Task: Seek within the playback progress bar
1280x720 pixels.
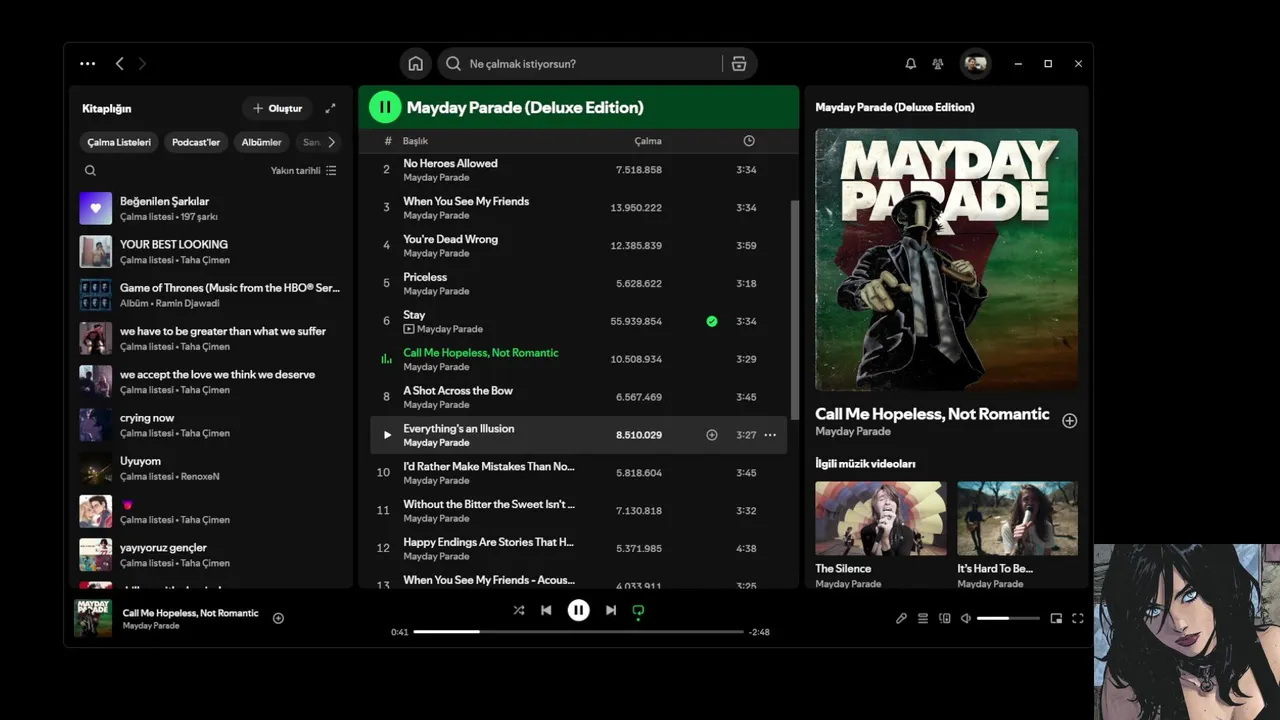Action: [578, 632]
